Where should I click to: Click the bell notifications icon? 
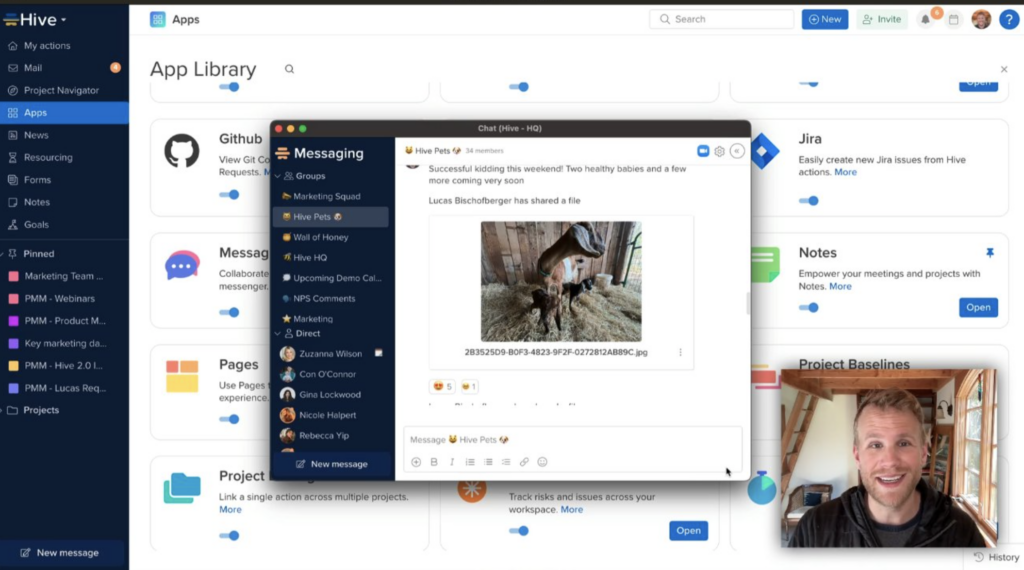pos(925,20)
